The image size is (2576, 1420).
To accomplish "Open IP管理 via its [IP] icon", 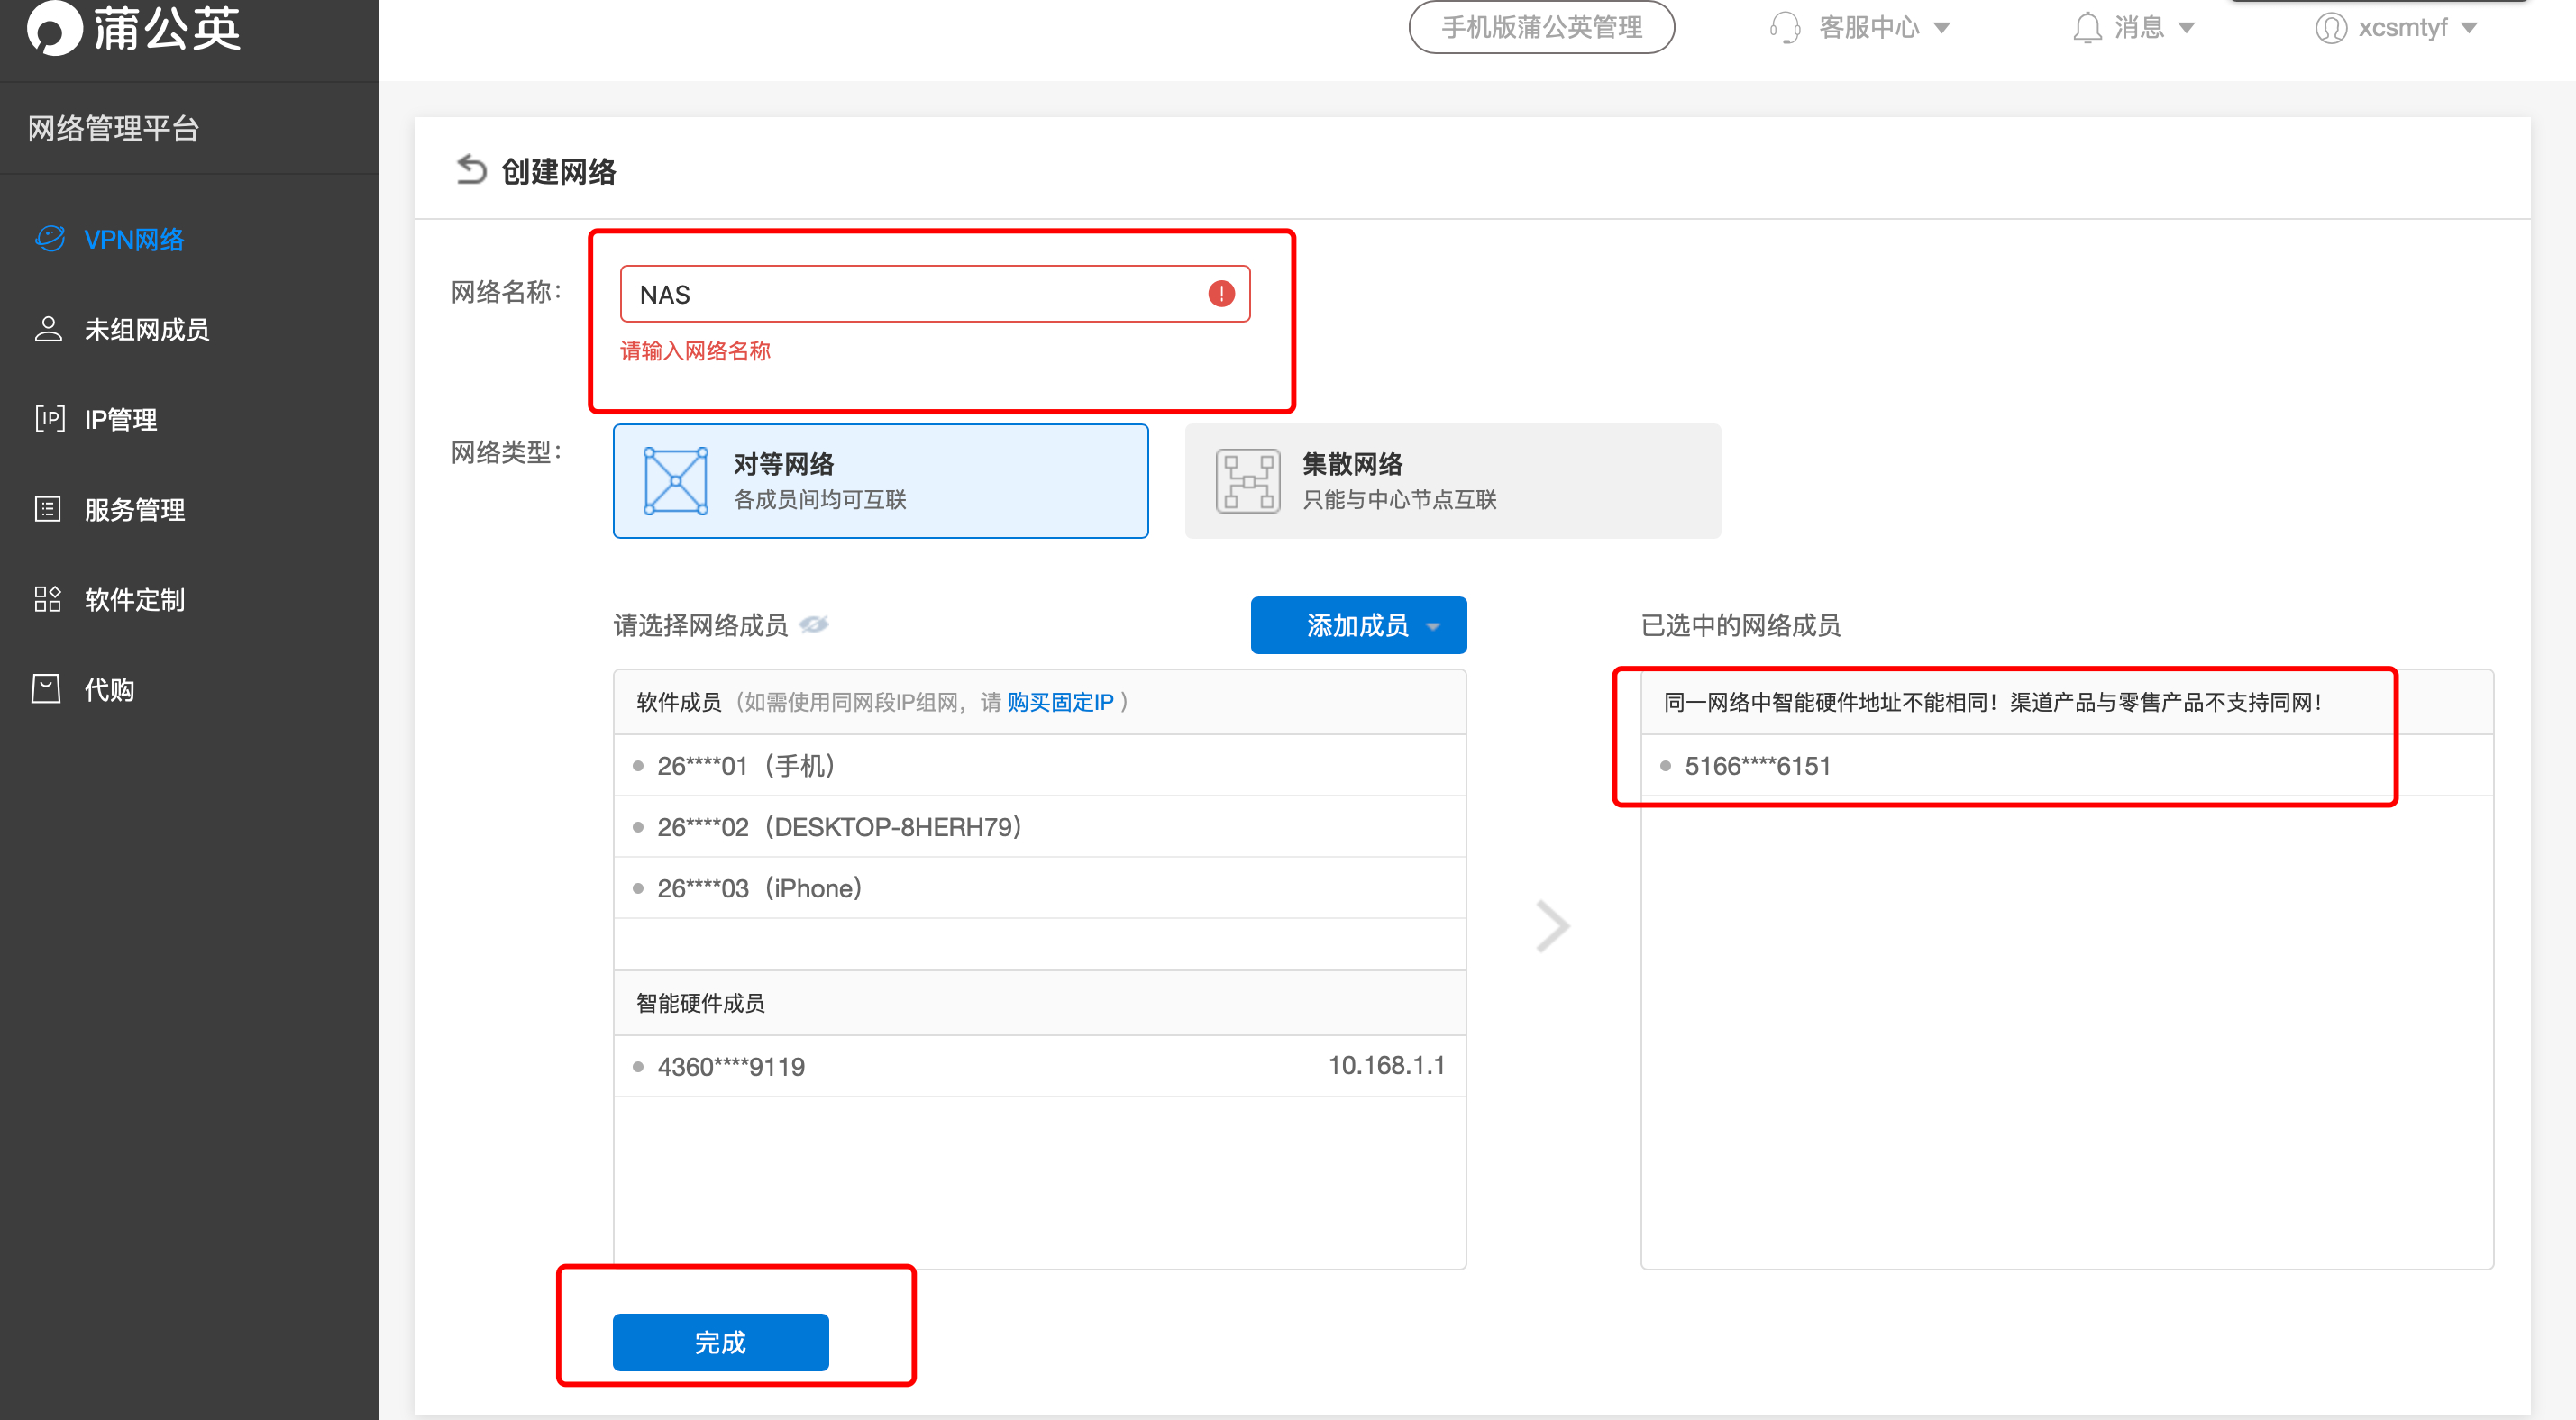I will [x=49, y=419].
